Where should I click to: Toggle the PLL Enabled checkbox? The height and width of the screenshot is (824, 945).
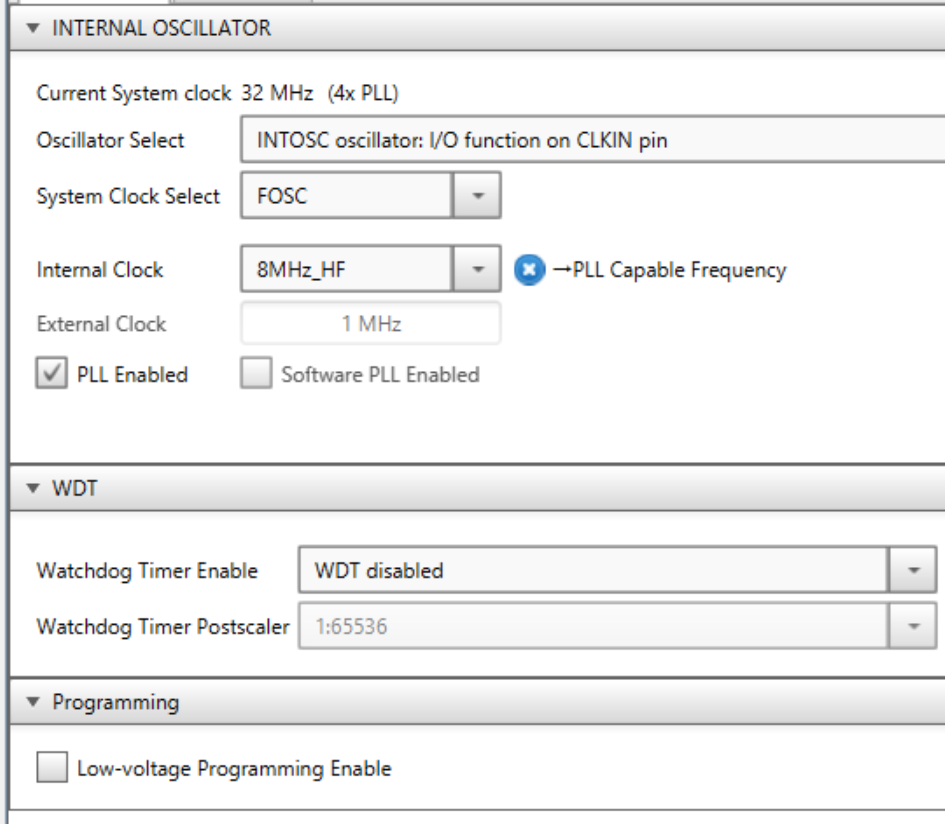pos(51,373)
